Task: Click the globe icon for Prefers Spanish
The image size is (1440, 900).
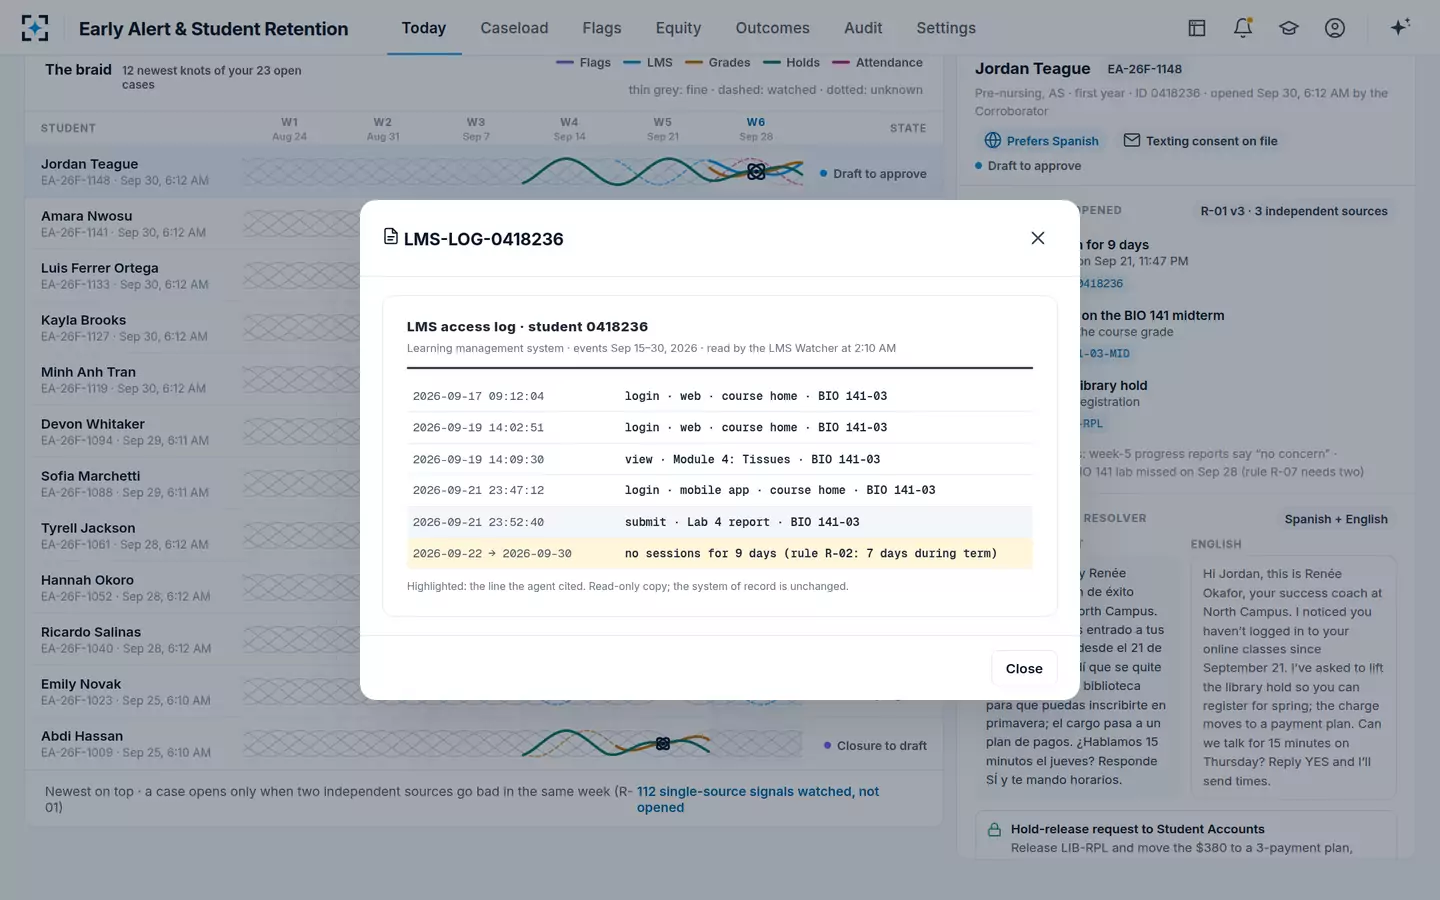Action: (992, 141)
